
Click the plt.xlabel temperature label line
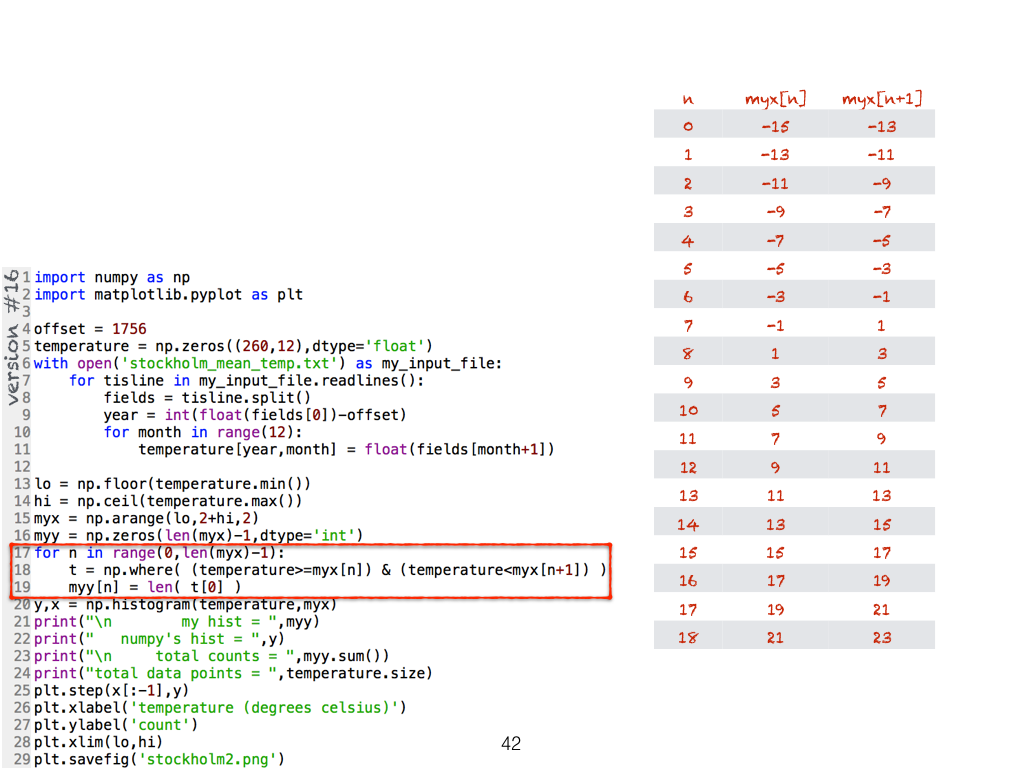[220, 707]
